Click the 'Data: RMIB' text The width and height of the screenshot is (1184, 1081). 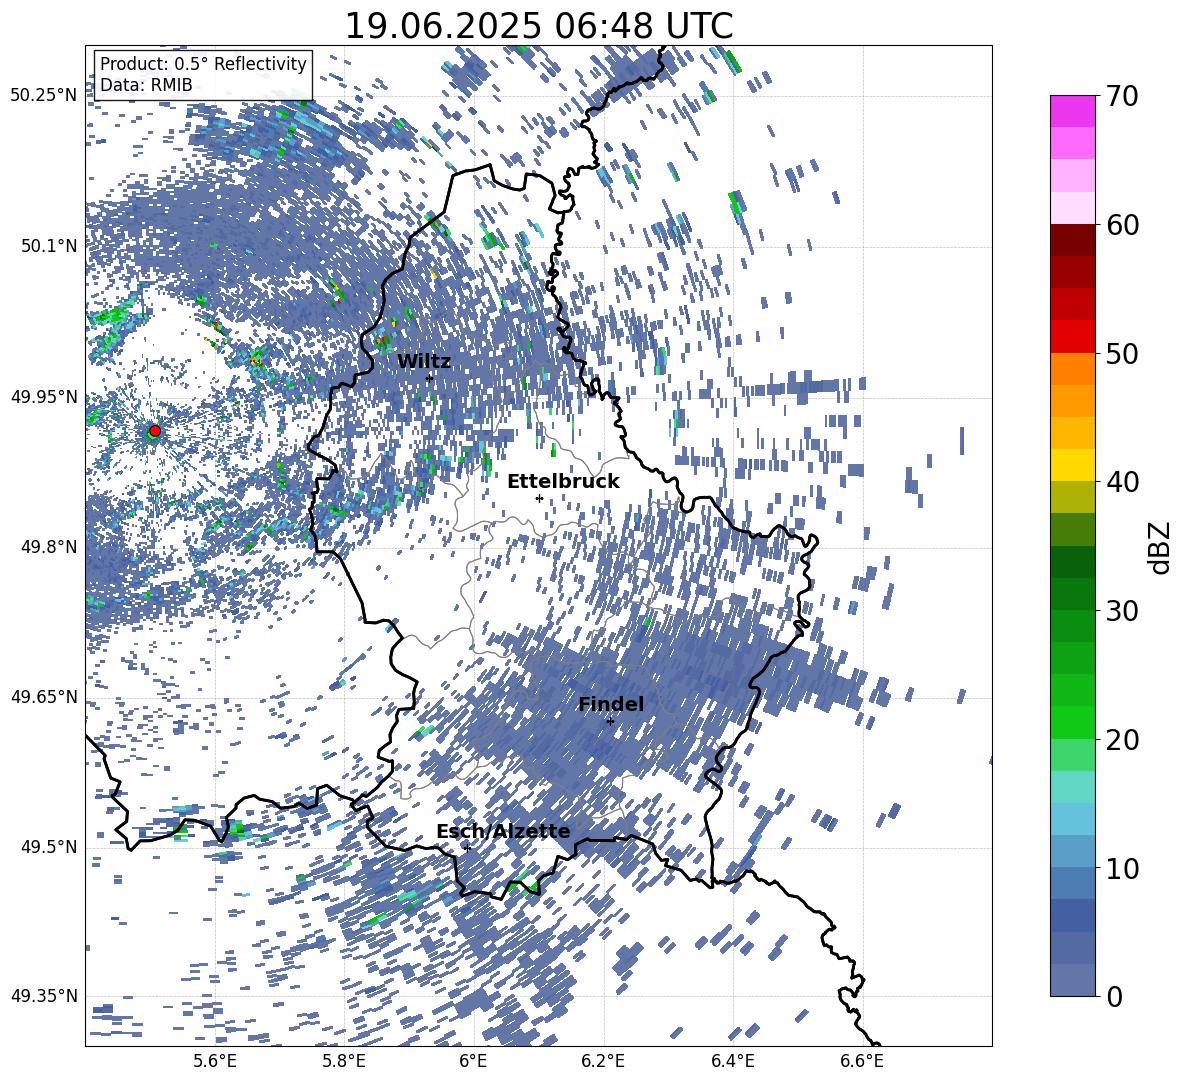146,85
